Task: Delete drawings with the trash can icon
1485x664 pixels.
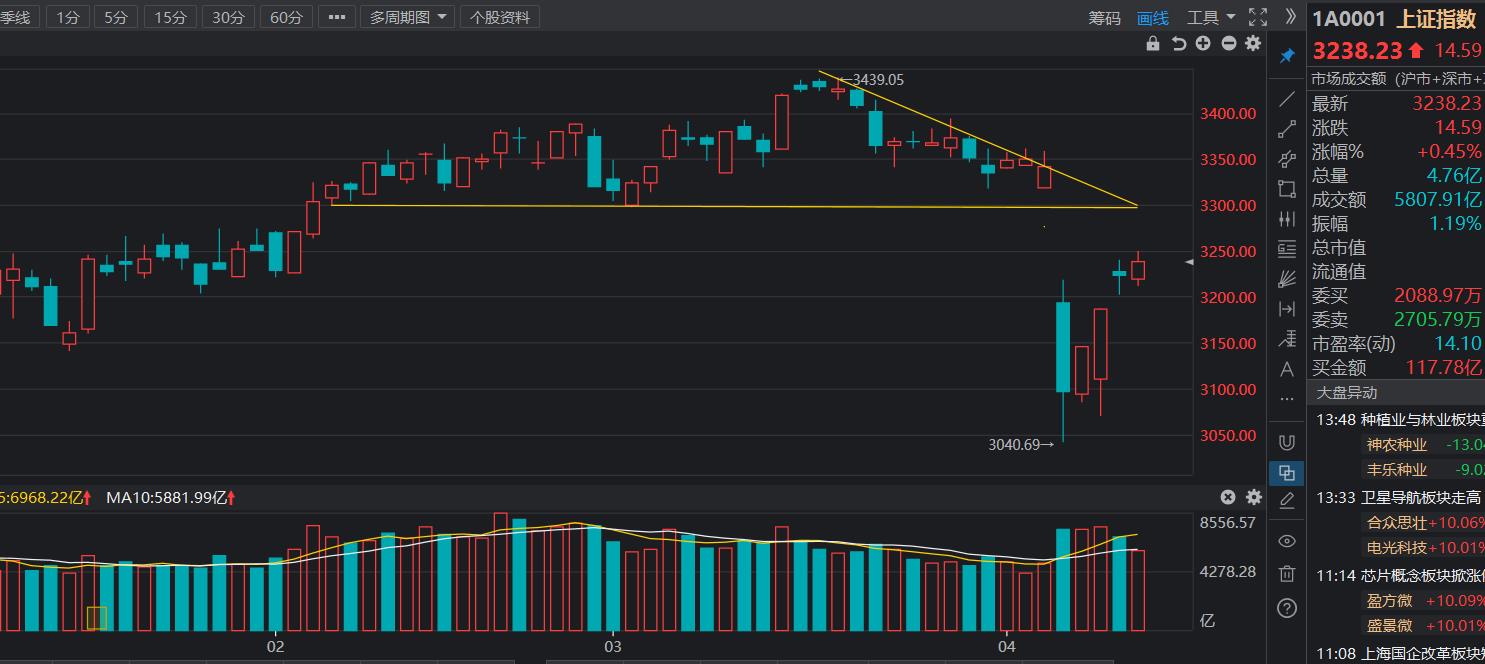Action: coord(1287,574)
